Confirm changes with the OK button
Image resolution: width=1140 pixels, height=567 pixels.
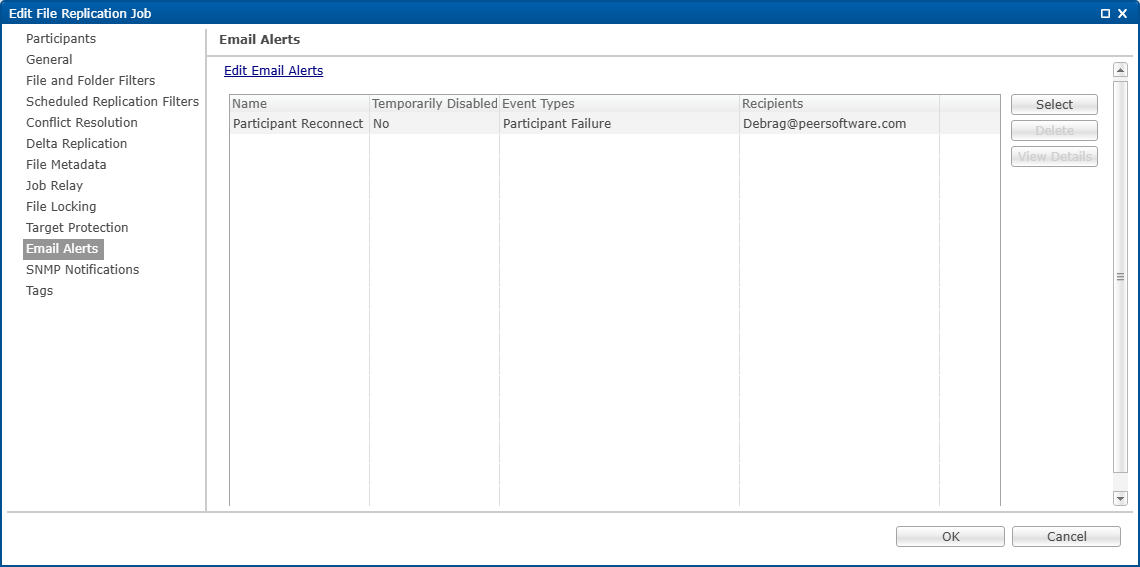pos(950,537)
